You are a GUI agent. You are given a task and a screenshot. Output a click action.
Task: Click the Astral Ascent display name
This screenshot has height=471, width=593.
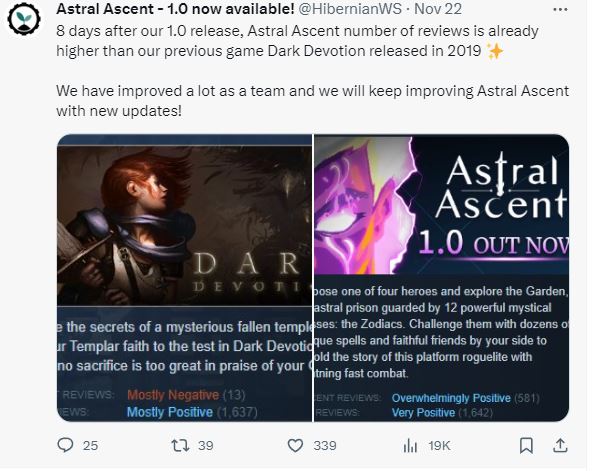coord(175,9)
